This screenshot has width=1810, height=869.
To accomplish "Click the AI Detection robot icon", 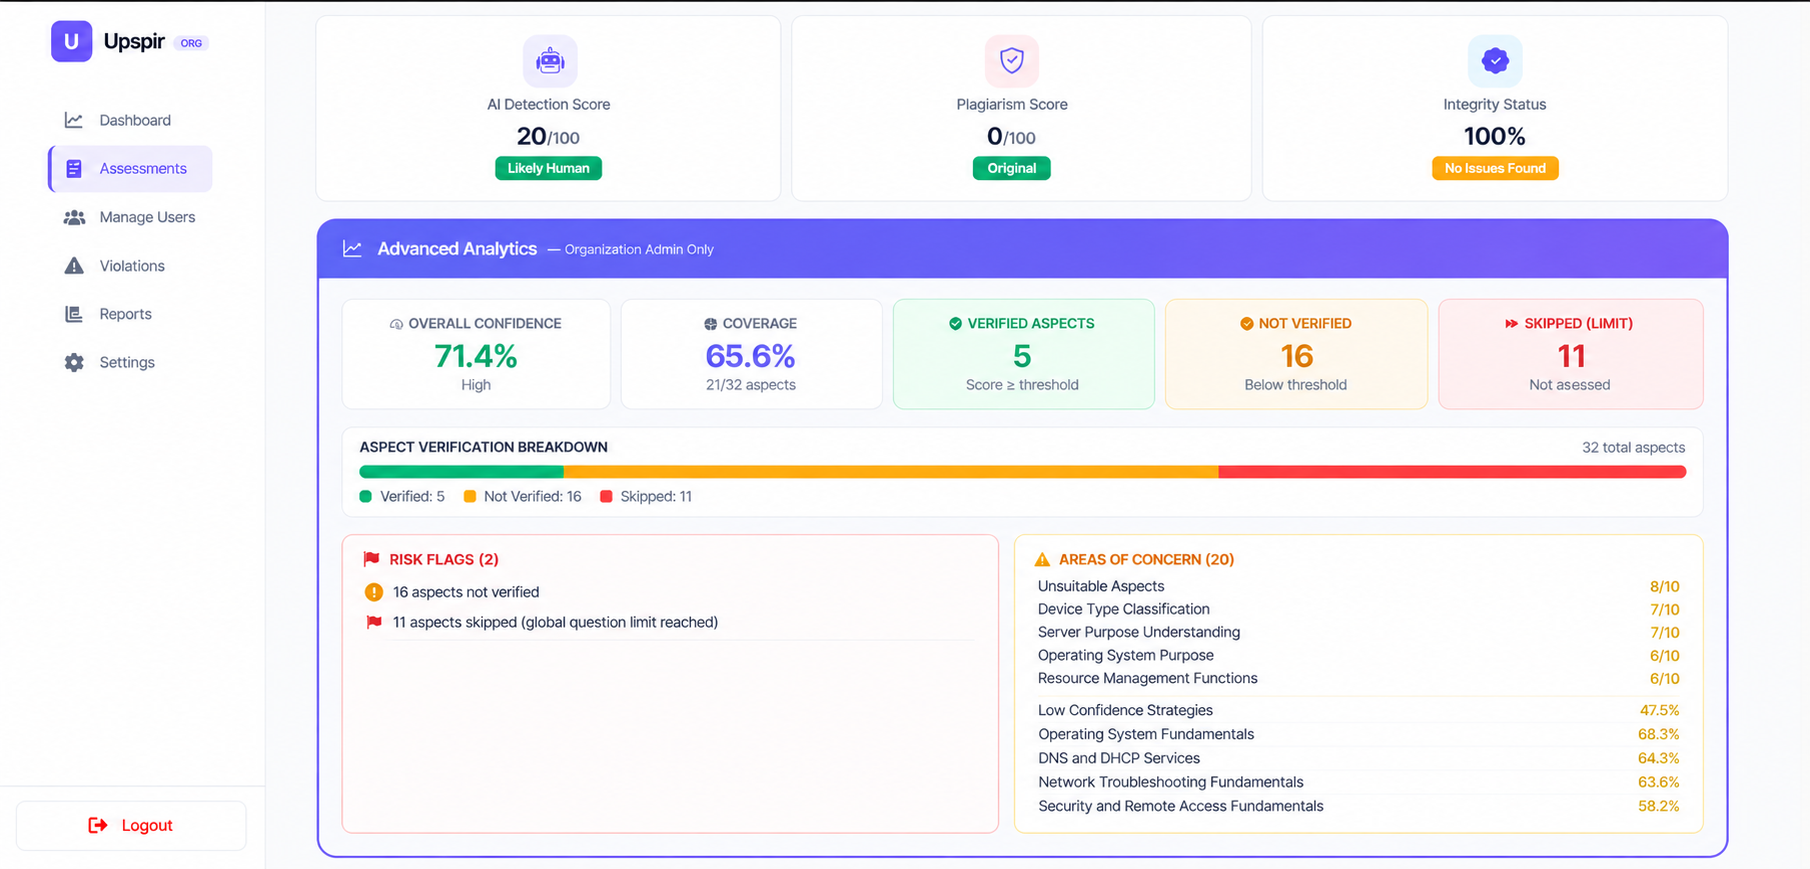I will pyautogui.click(x=550, y=61).
